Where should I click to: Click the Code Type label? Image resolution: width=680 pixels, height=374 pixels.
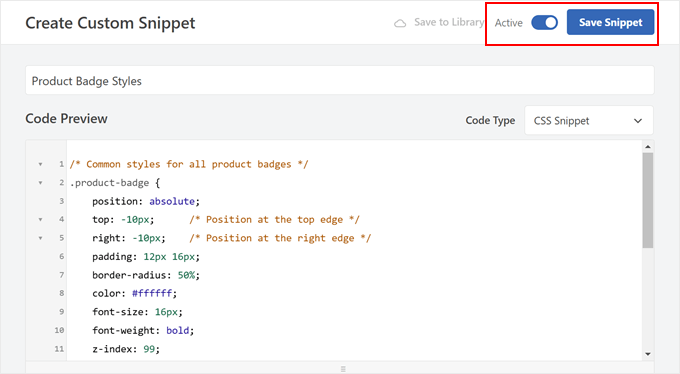click(490, 121)
